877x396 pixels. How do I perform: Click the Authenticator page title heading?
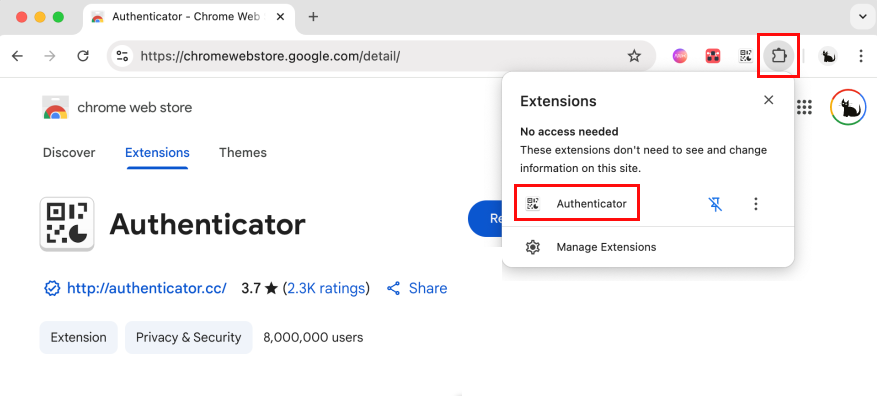[208, 224]
